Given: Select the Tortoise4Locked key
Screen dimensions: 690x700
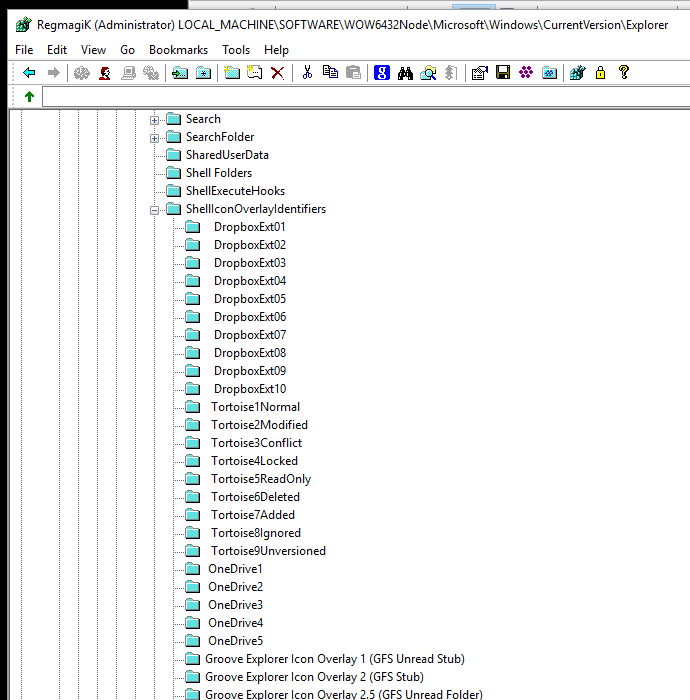Looking at the screenshot, I should point(254,461).
